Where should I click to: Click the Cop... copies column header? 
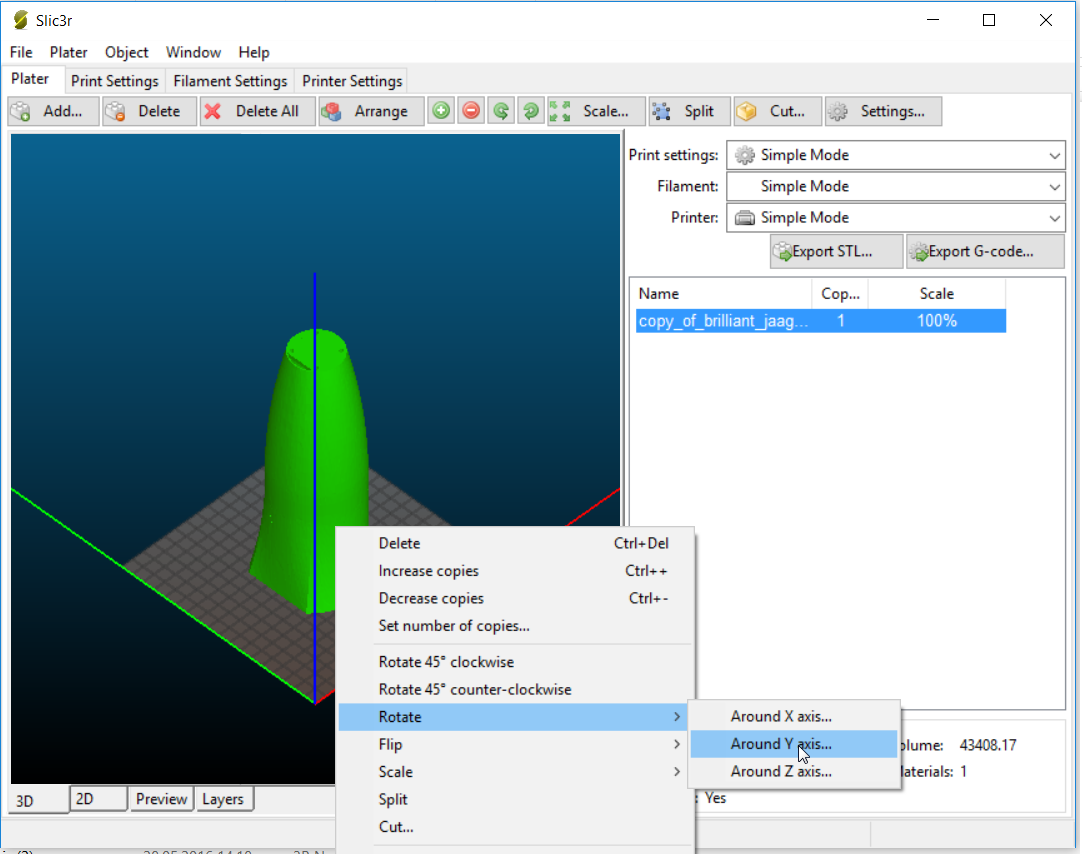click(x=840, y=294)
